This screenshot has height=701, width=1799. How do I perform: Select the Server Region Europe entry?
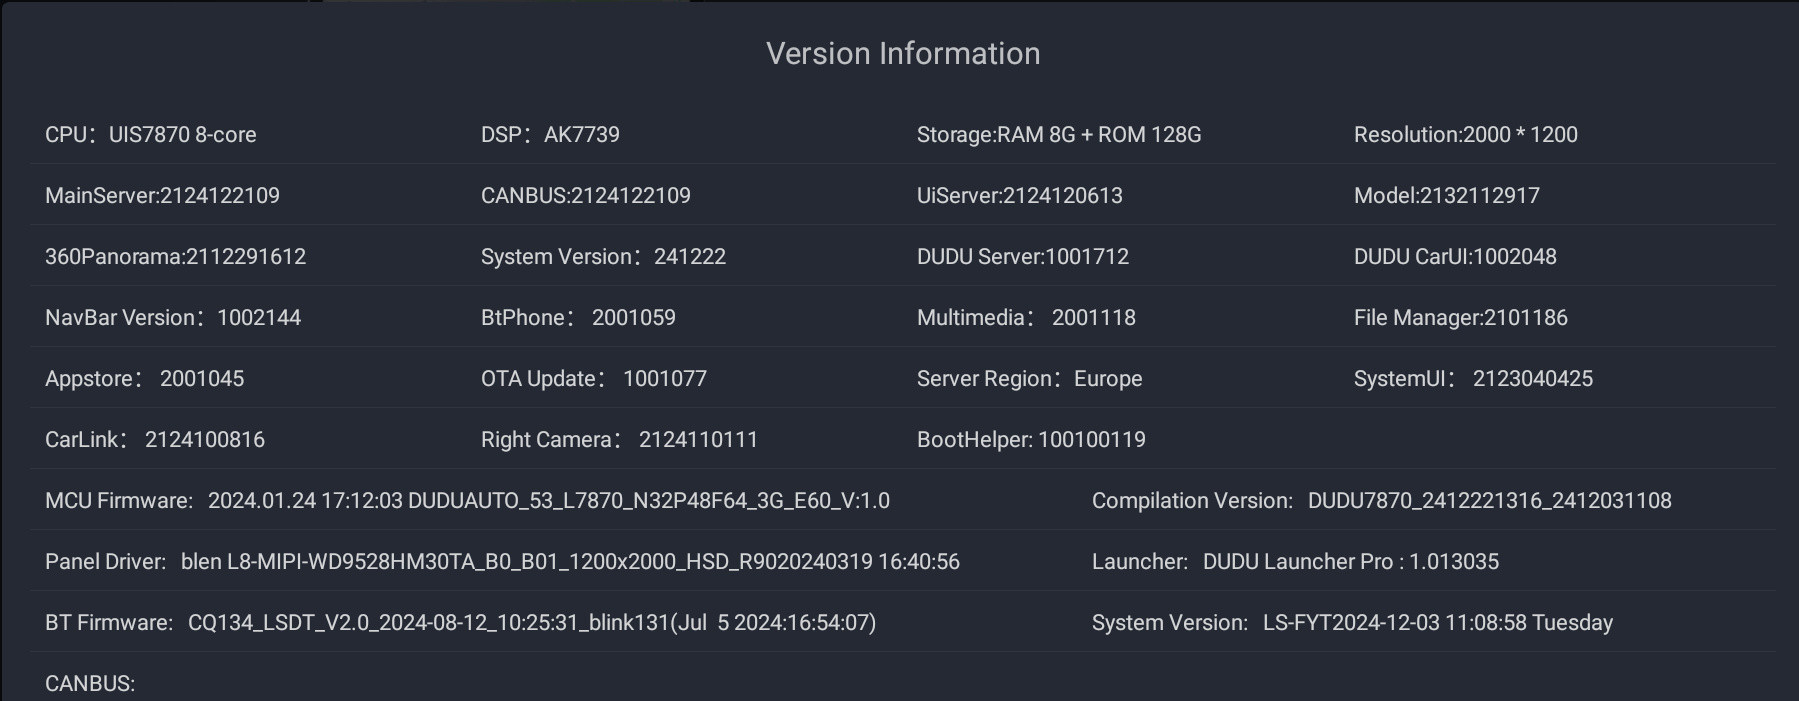tap(1029, 379)
